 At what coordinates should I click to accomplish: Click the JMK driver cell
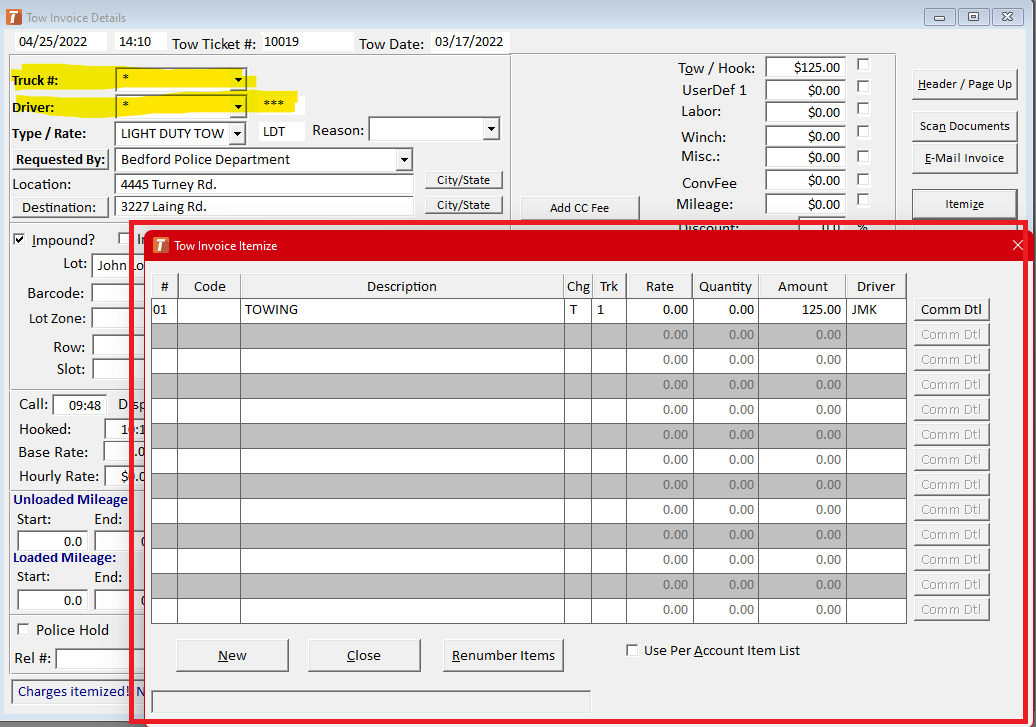pos(876,310)
